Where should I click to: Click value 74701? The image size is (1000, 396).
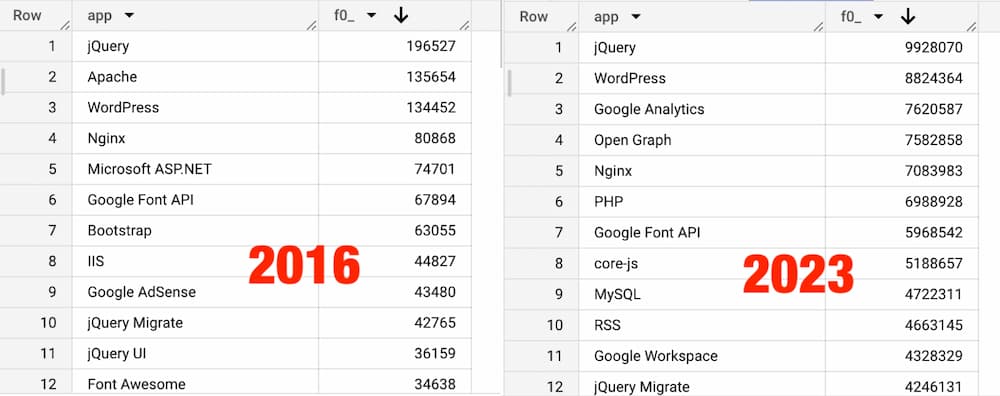pos(435,169)
